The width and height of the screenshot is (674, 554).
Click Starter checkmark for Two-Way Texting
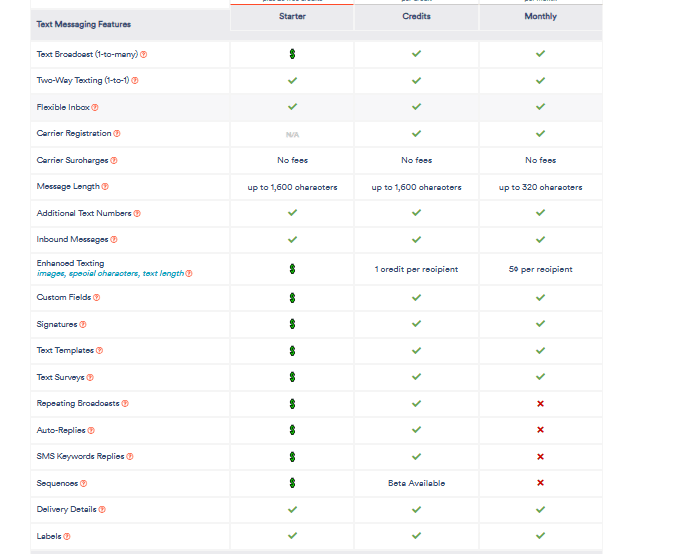[292, 80]
